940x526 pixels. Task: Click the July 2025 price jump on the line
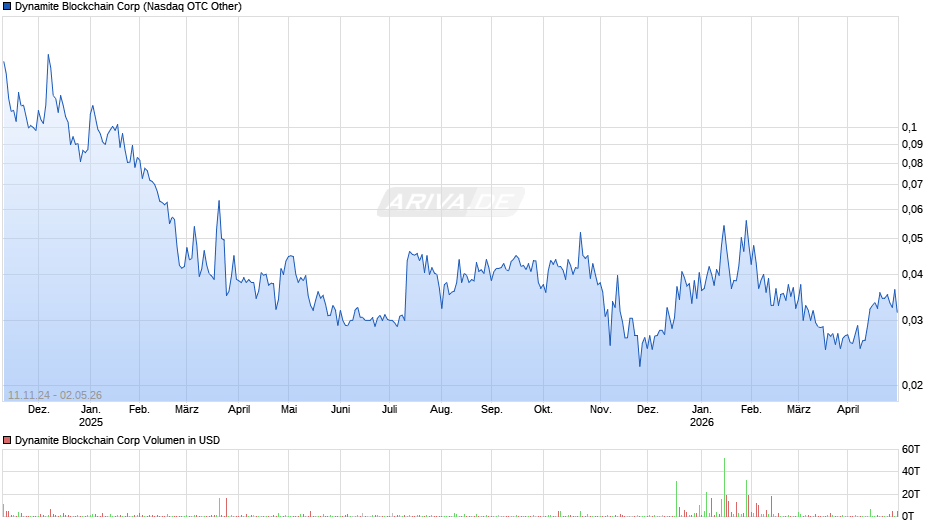click(406, 285)
